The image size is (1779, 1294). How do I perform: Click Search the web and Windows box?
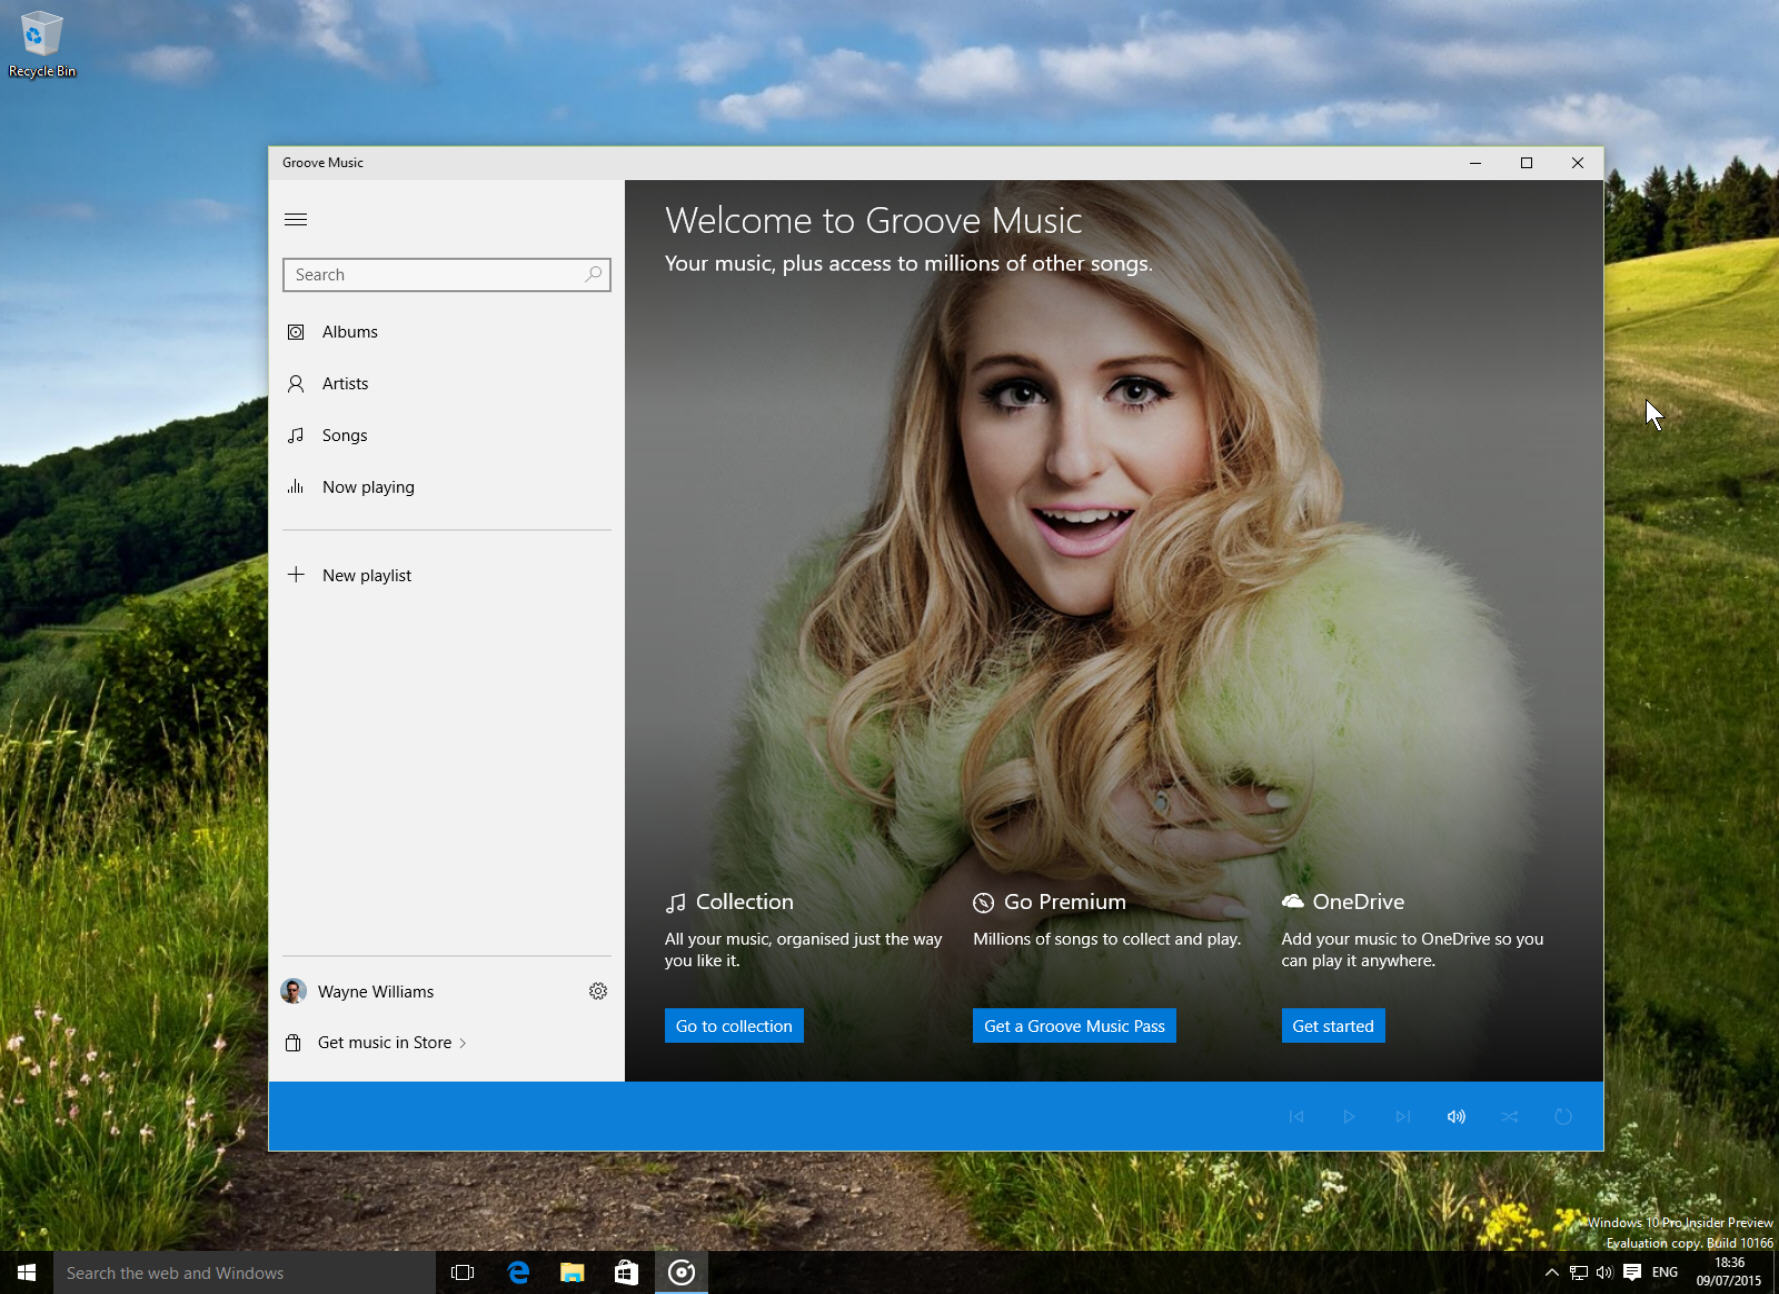click(x=244, y=1272)
